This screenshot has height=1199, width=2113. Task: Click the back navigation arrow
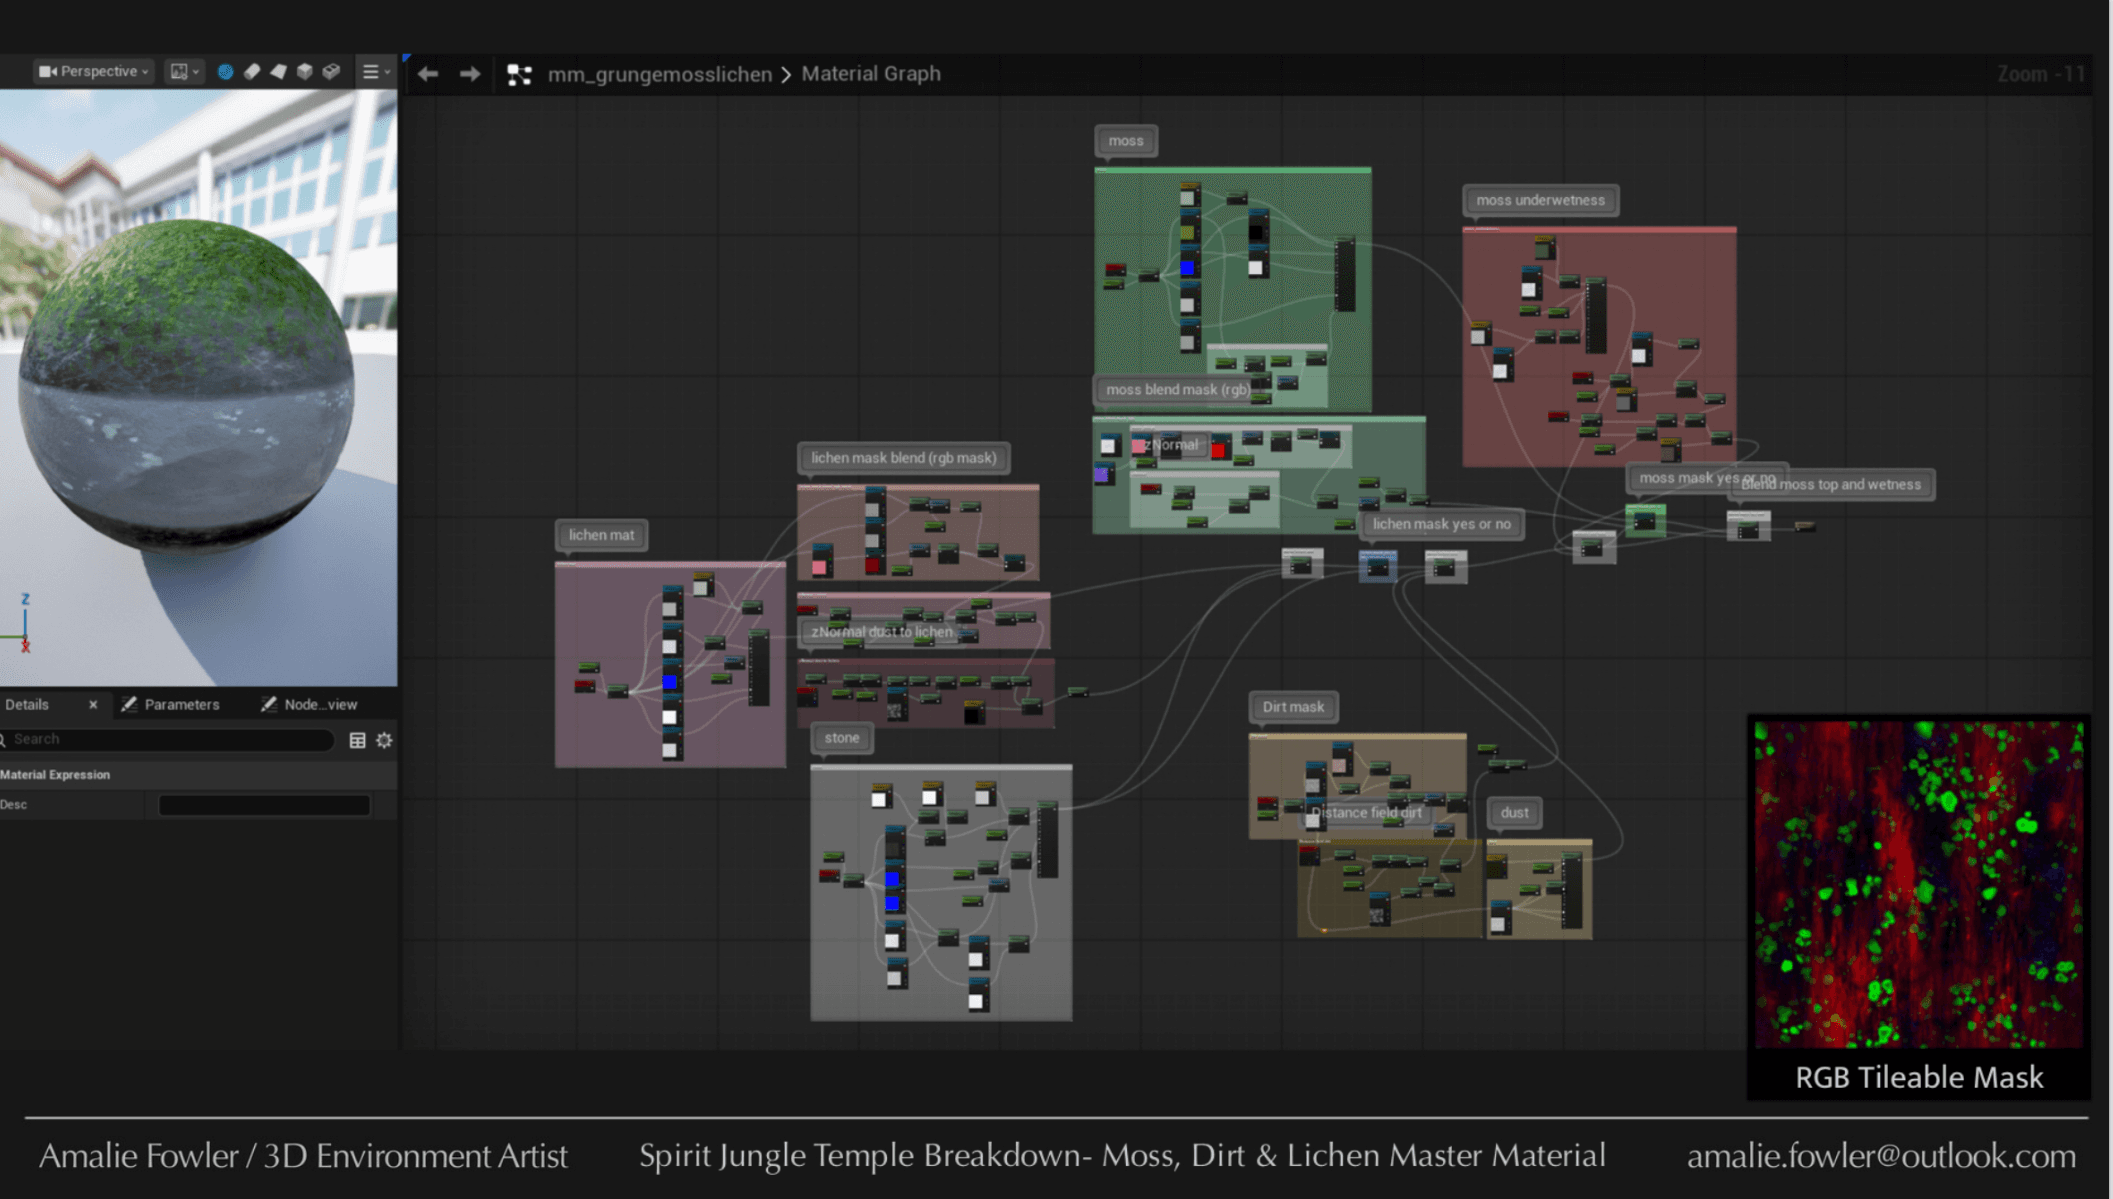click(x=428, y=74)
